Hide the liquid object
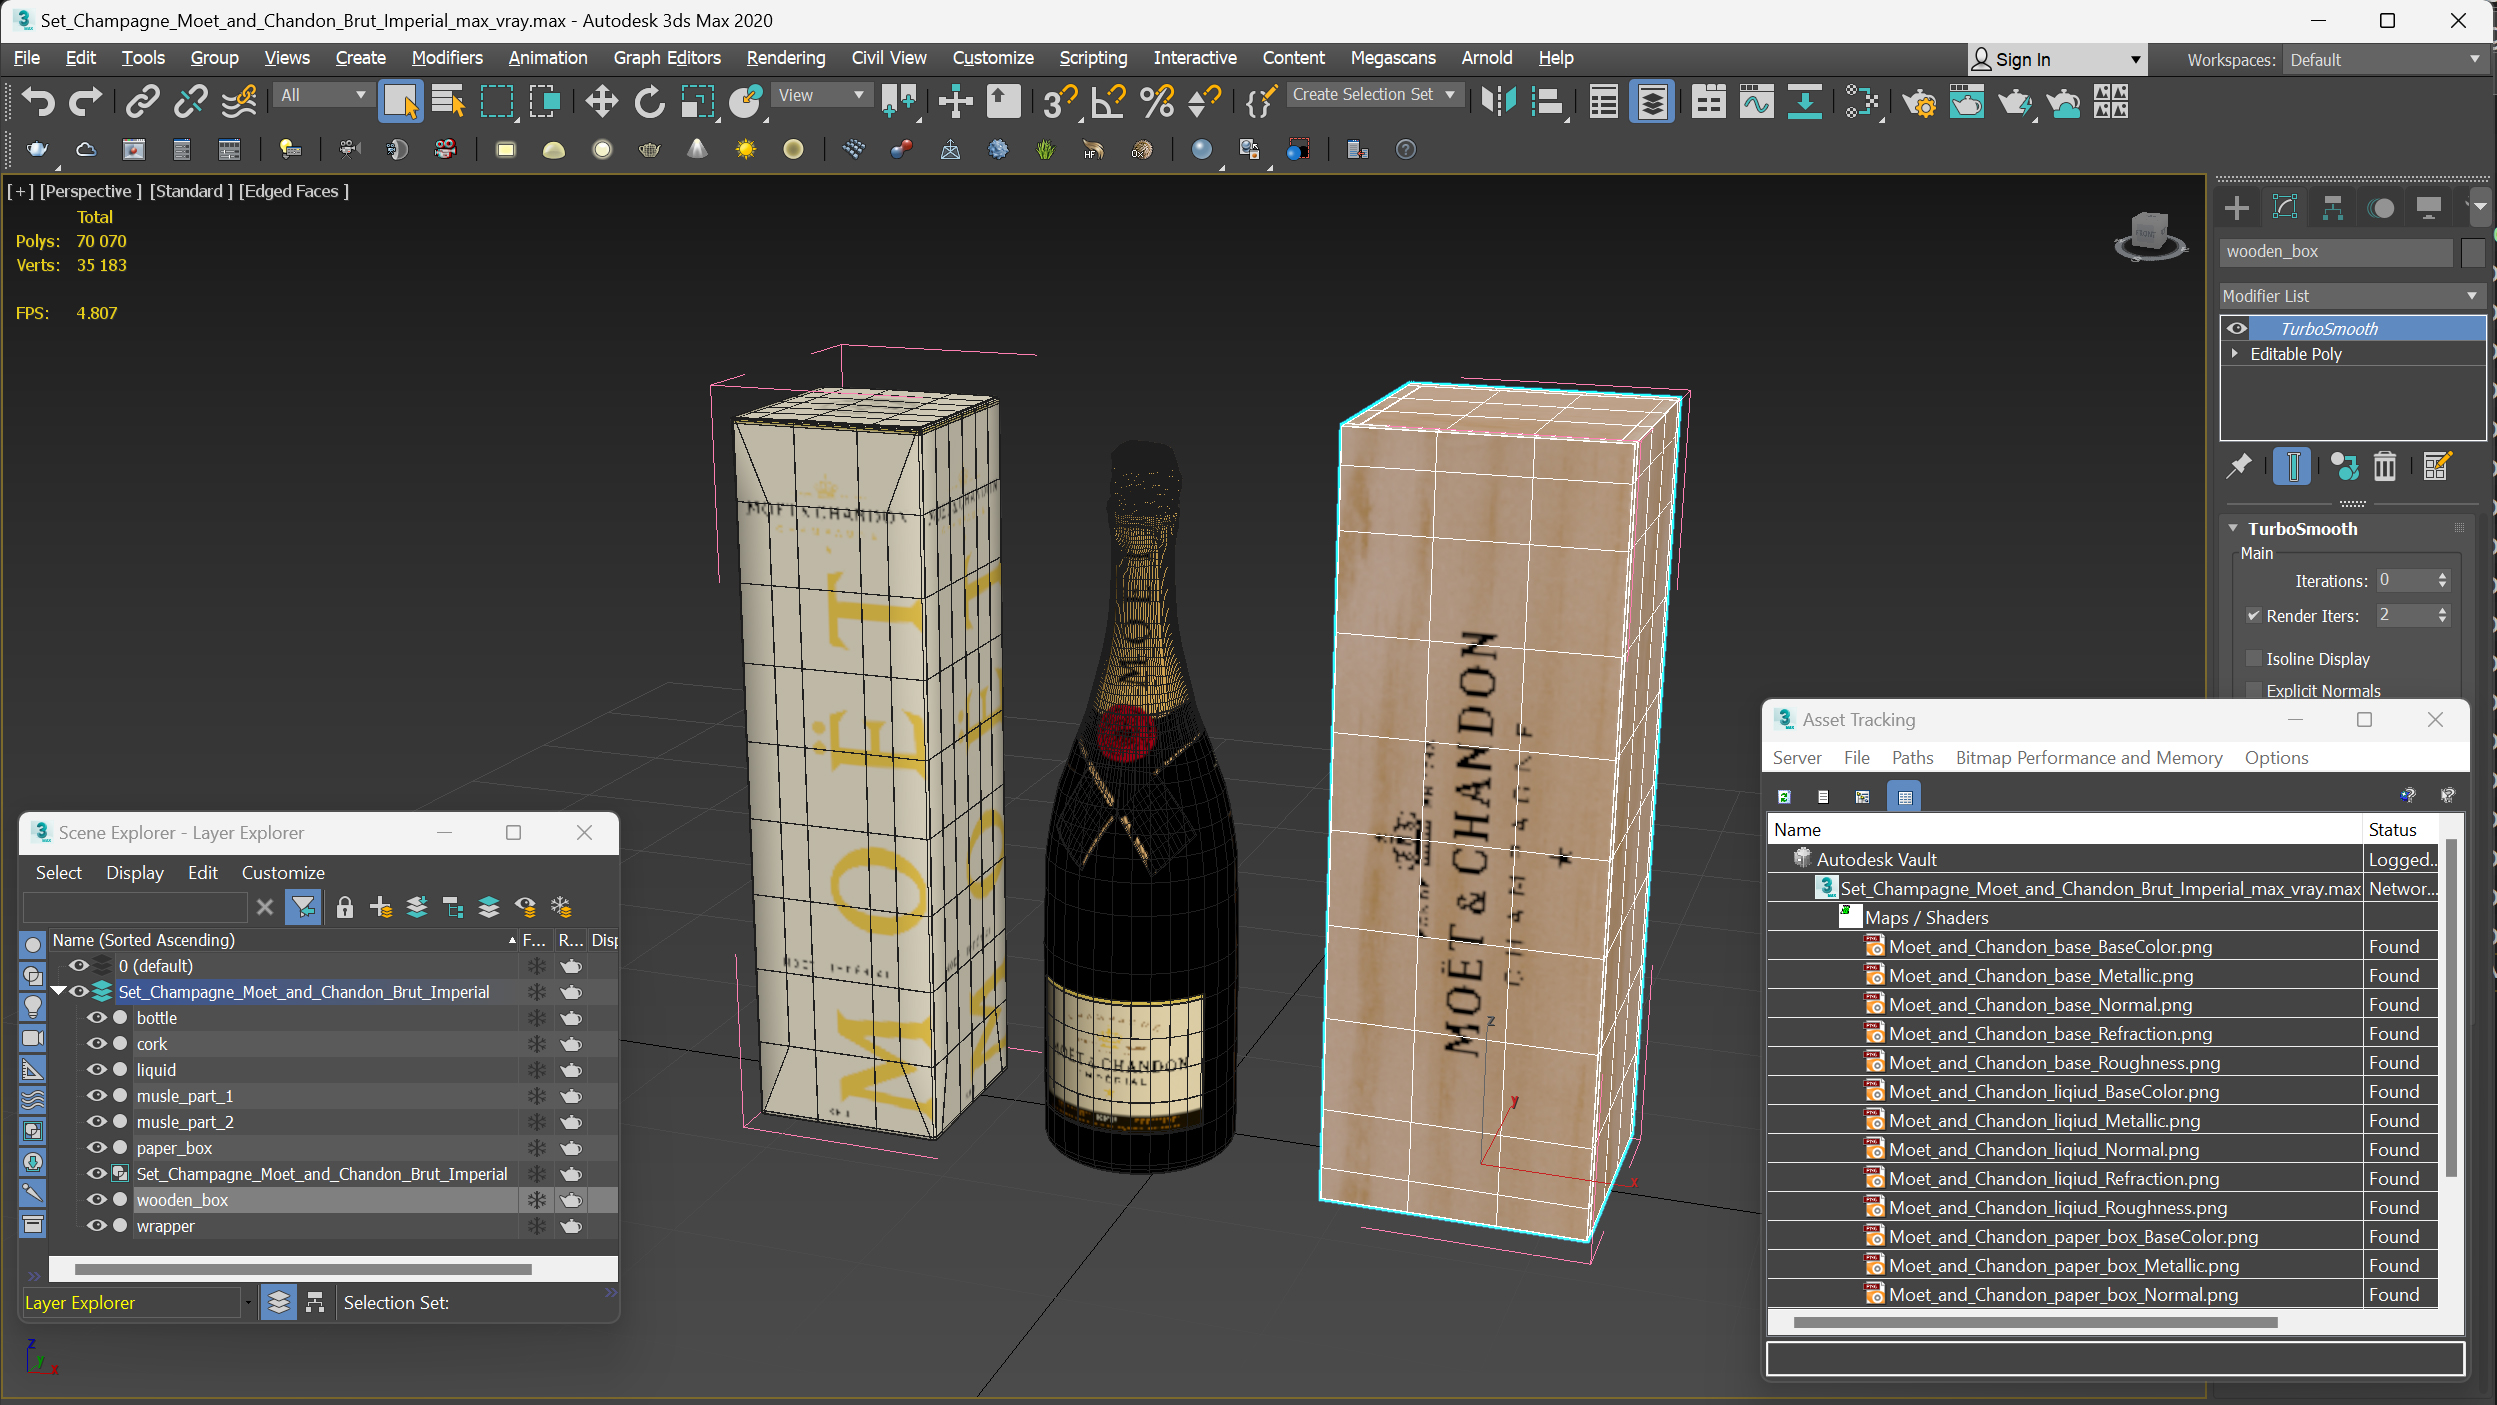 click(x=96, y=1069)
